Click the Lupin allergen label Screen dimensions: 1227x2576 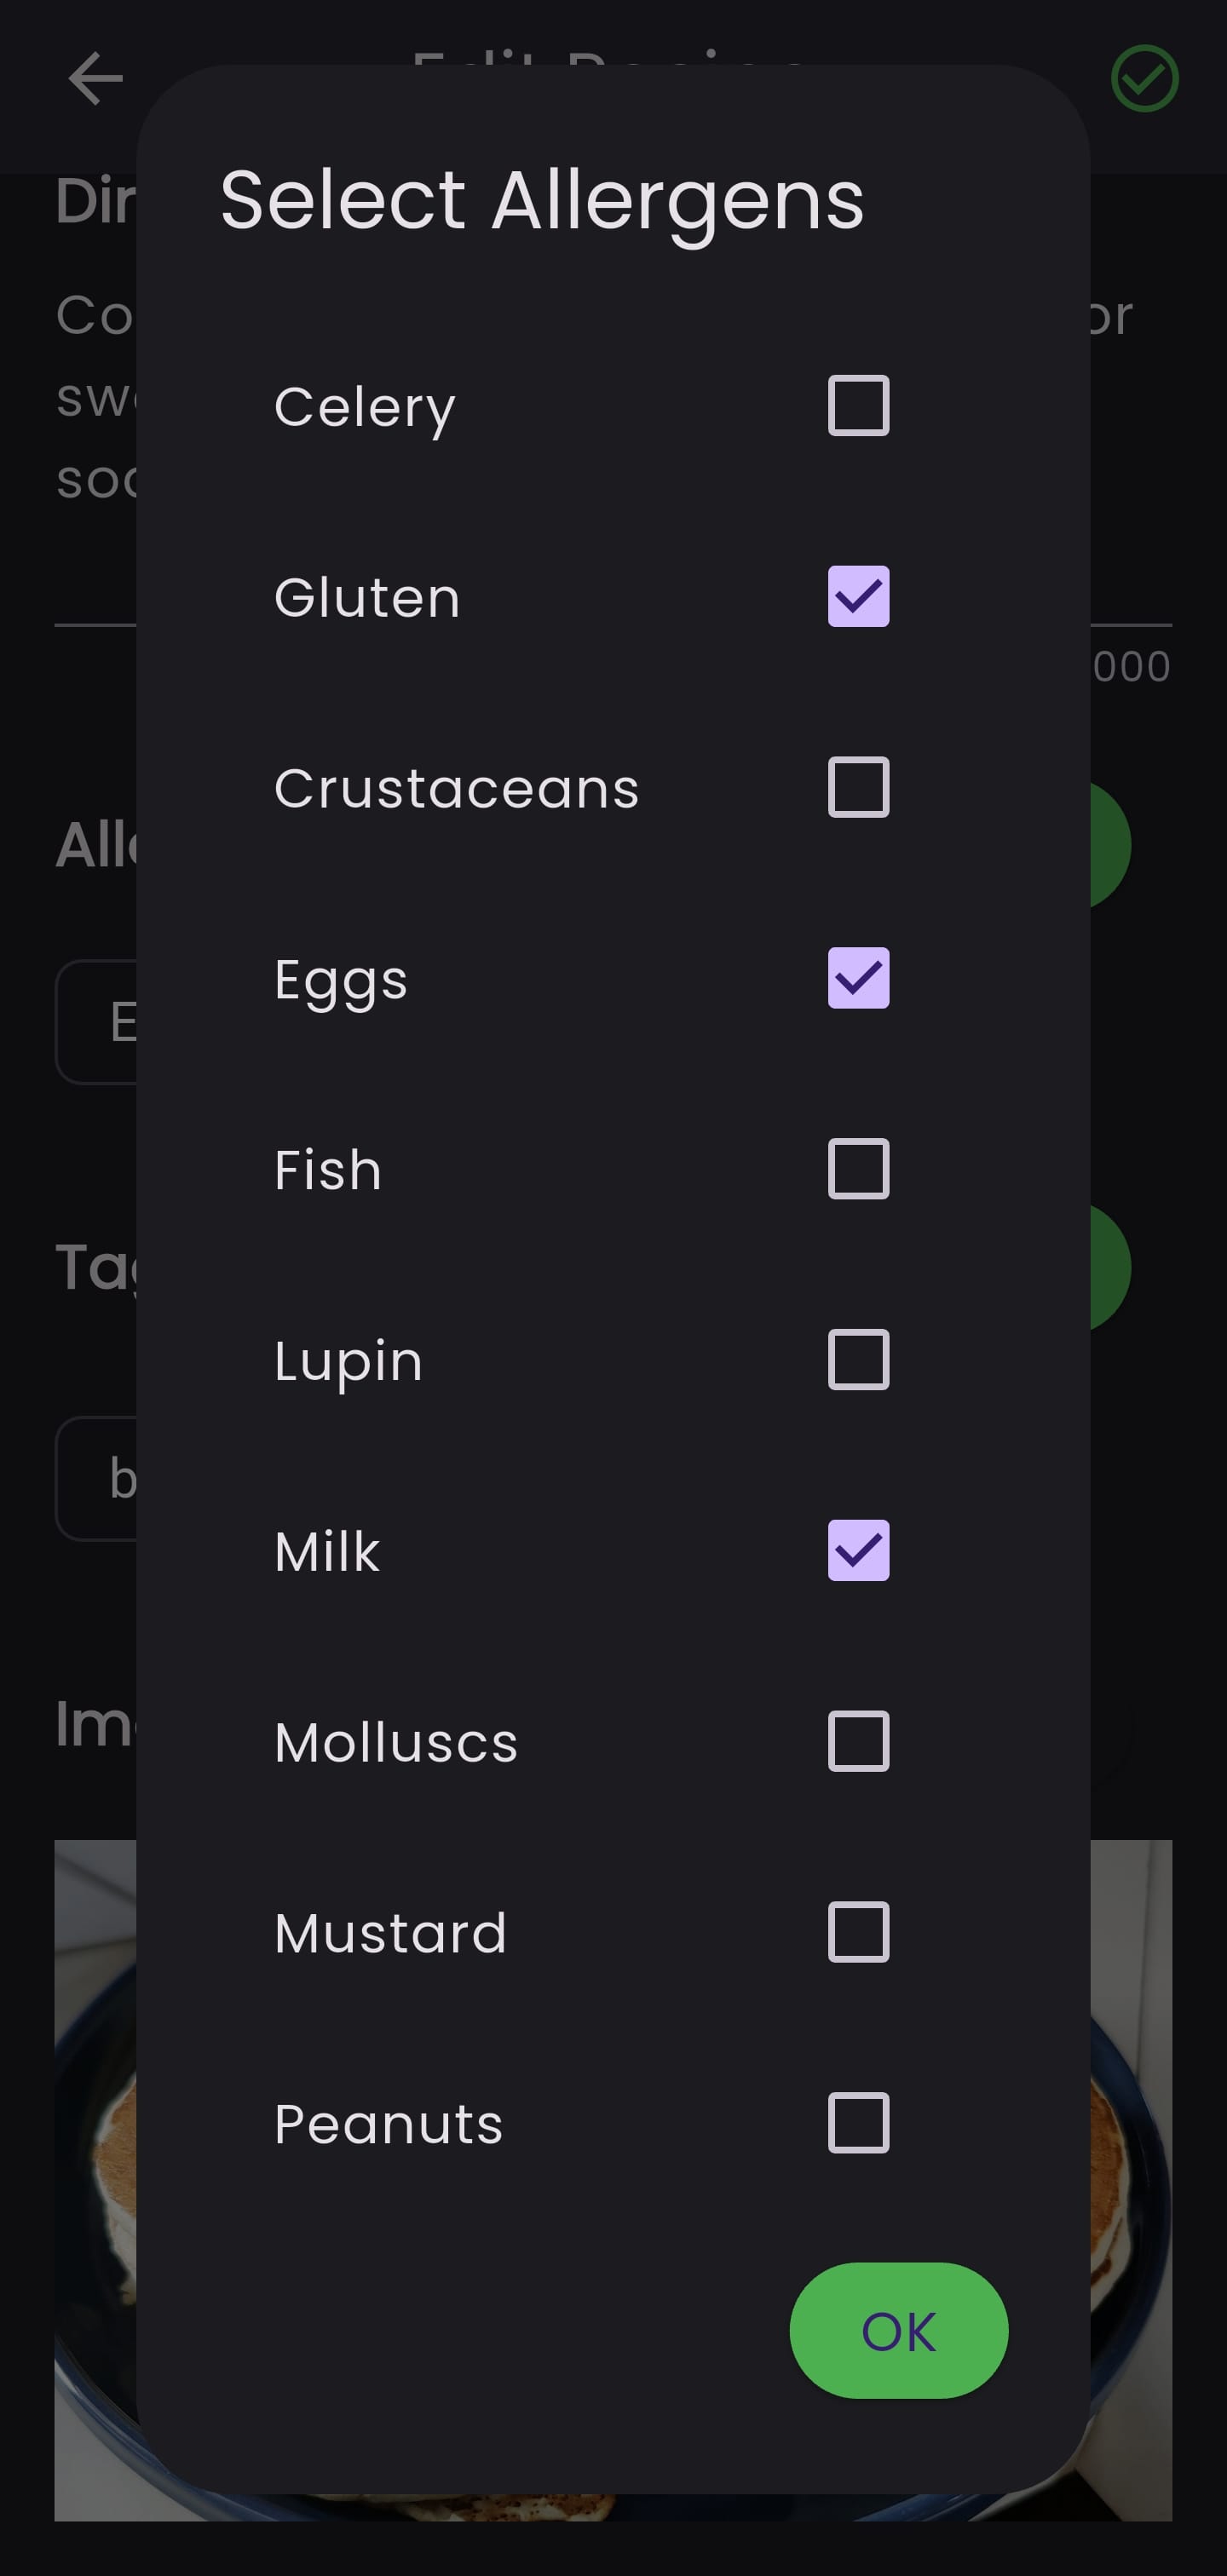point(349,1362)
